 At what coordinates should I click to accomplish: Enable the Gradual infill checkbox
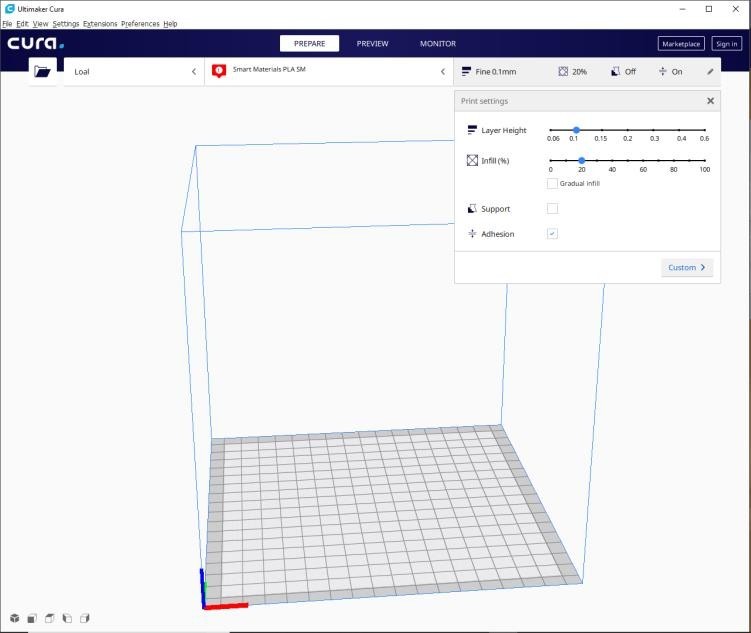point(552,184)
